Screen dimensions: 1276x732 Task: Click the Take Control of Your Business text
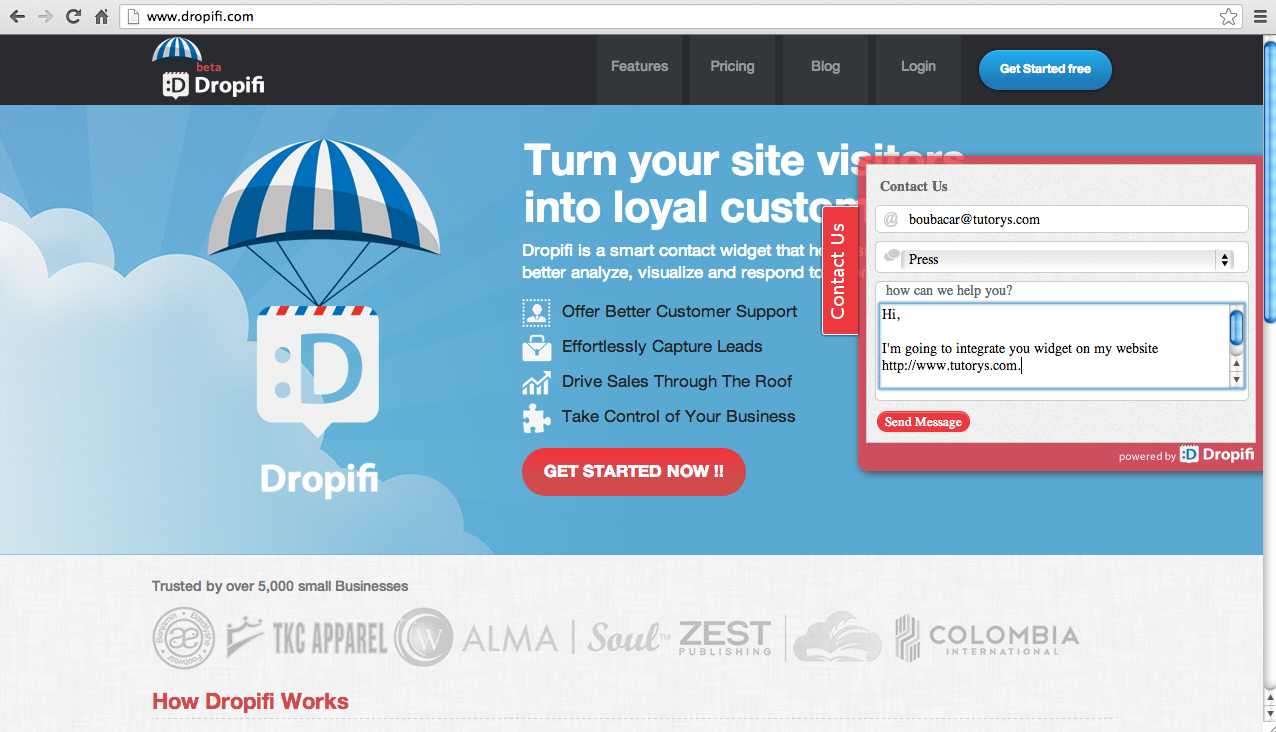pos(679,417)
